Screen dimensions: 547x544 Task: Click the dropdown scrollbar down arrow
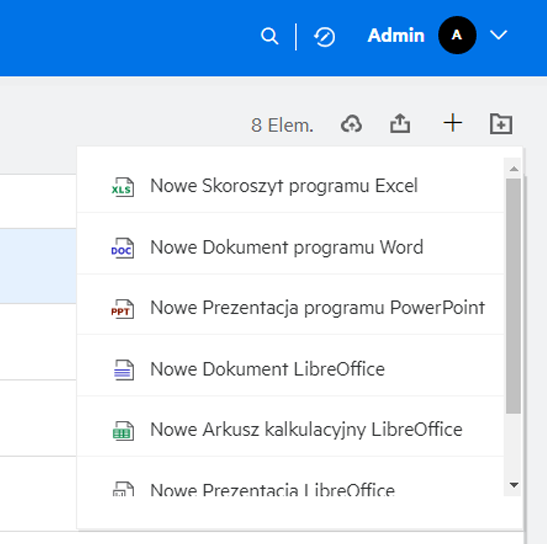[514, 485]
